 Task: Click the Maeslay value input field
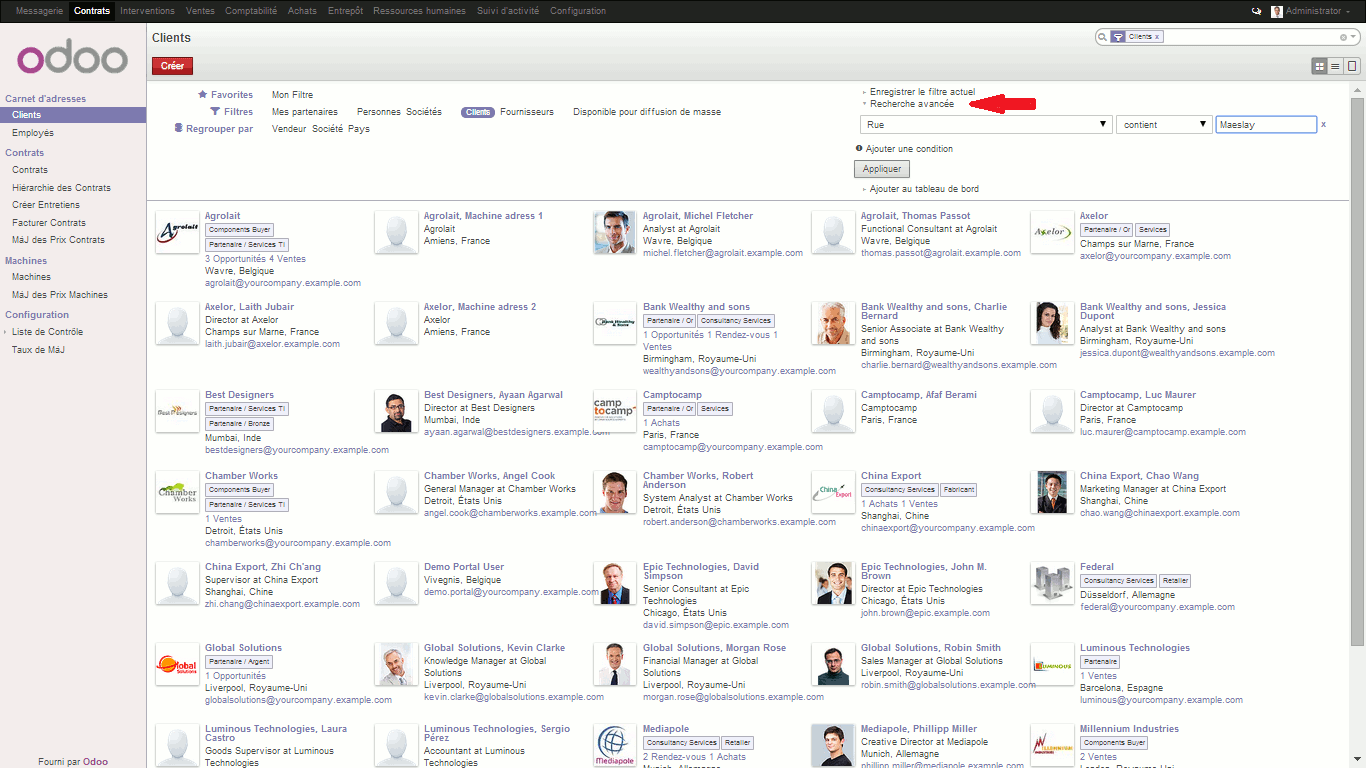tap(1266, 125)
